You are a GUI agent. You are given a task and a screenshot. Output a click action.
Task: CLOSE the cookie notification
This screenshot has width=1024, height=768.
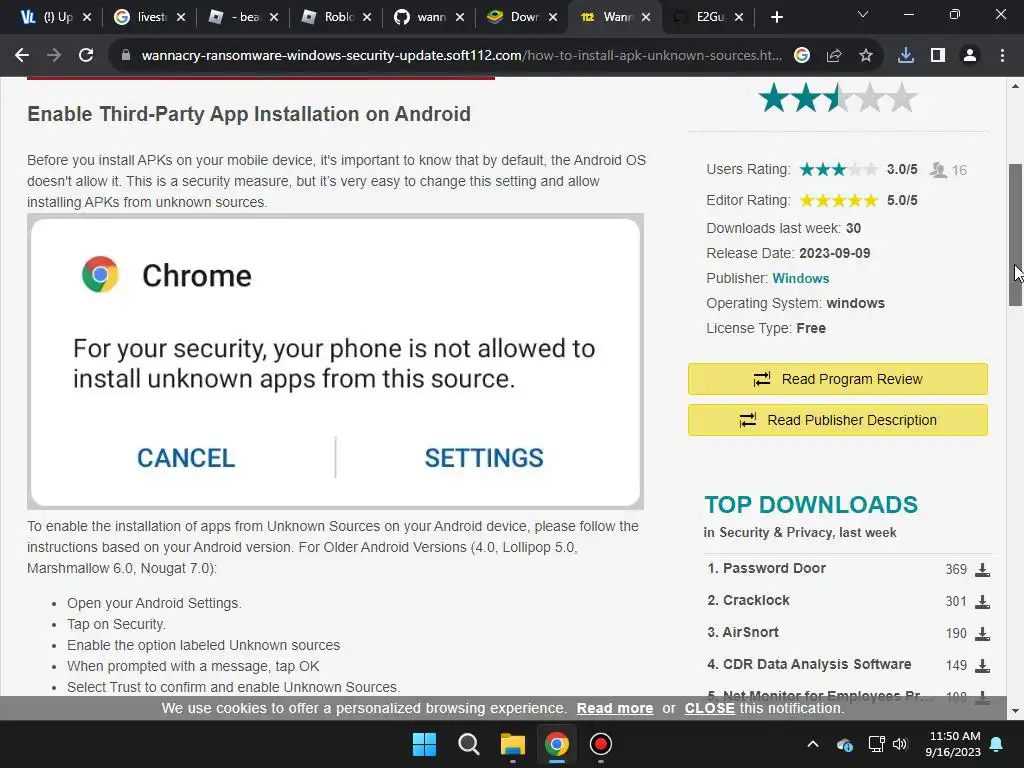(x=710, y=709)
